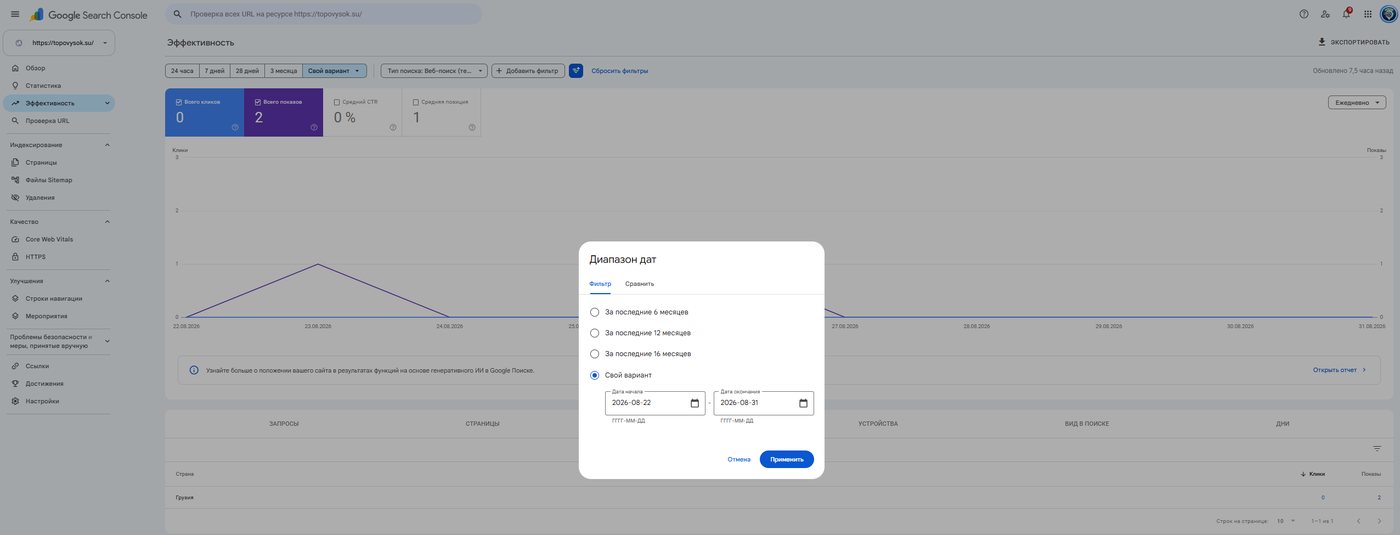Collapse the Качество section
The width and height of the screenshot is (1400, 535).
(107, 221)
